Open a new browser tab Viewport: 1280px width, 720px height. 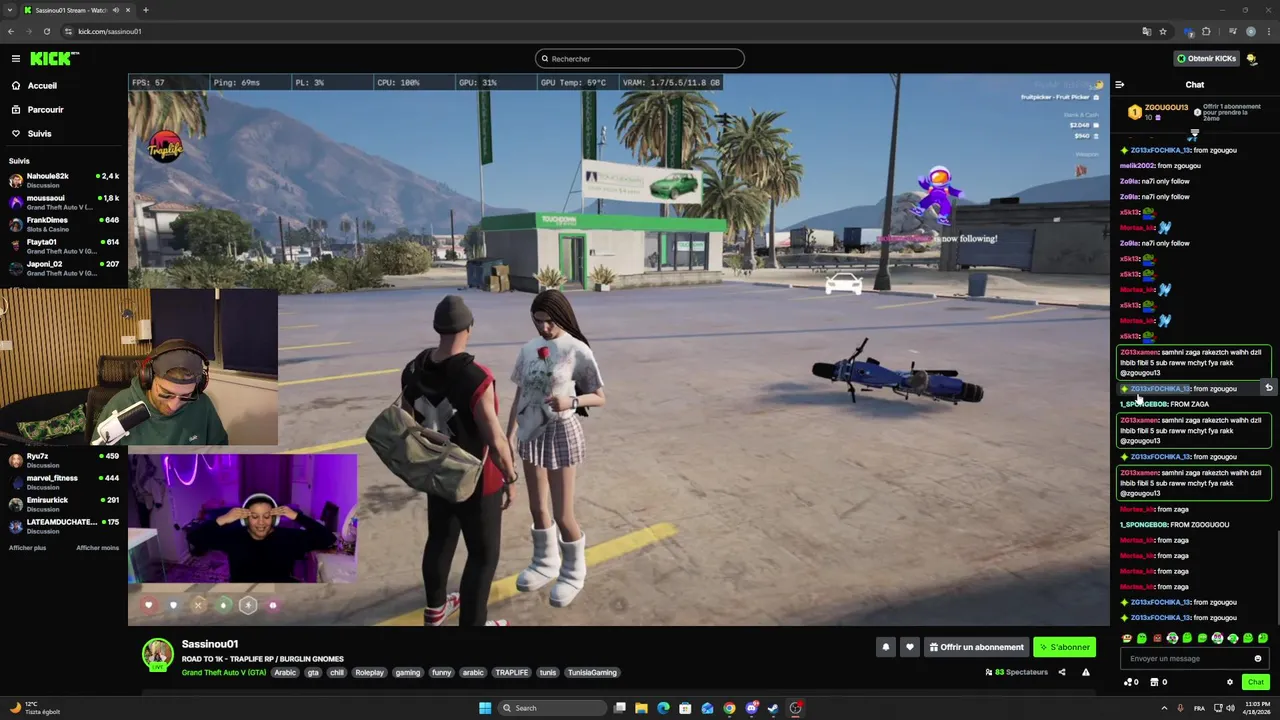tap(146, 10)
